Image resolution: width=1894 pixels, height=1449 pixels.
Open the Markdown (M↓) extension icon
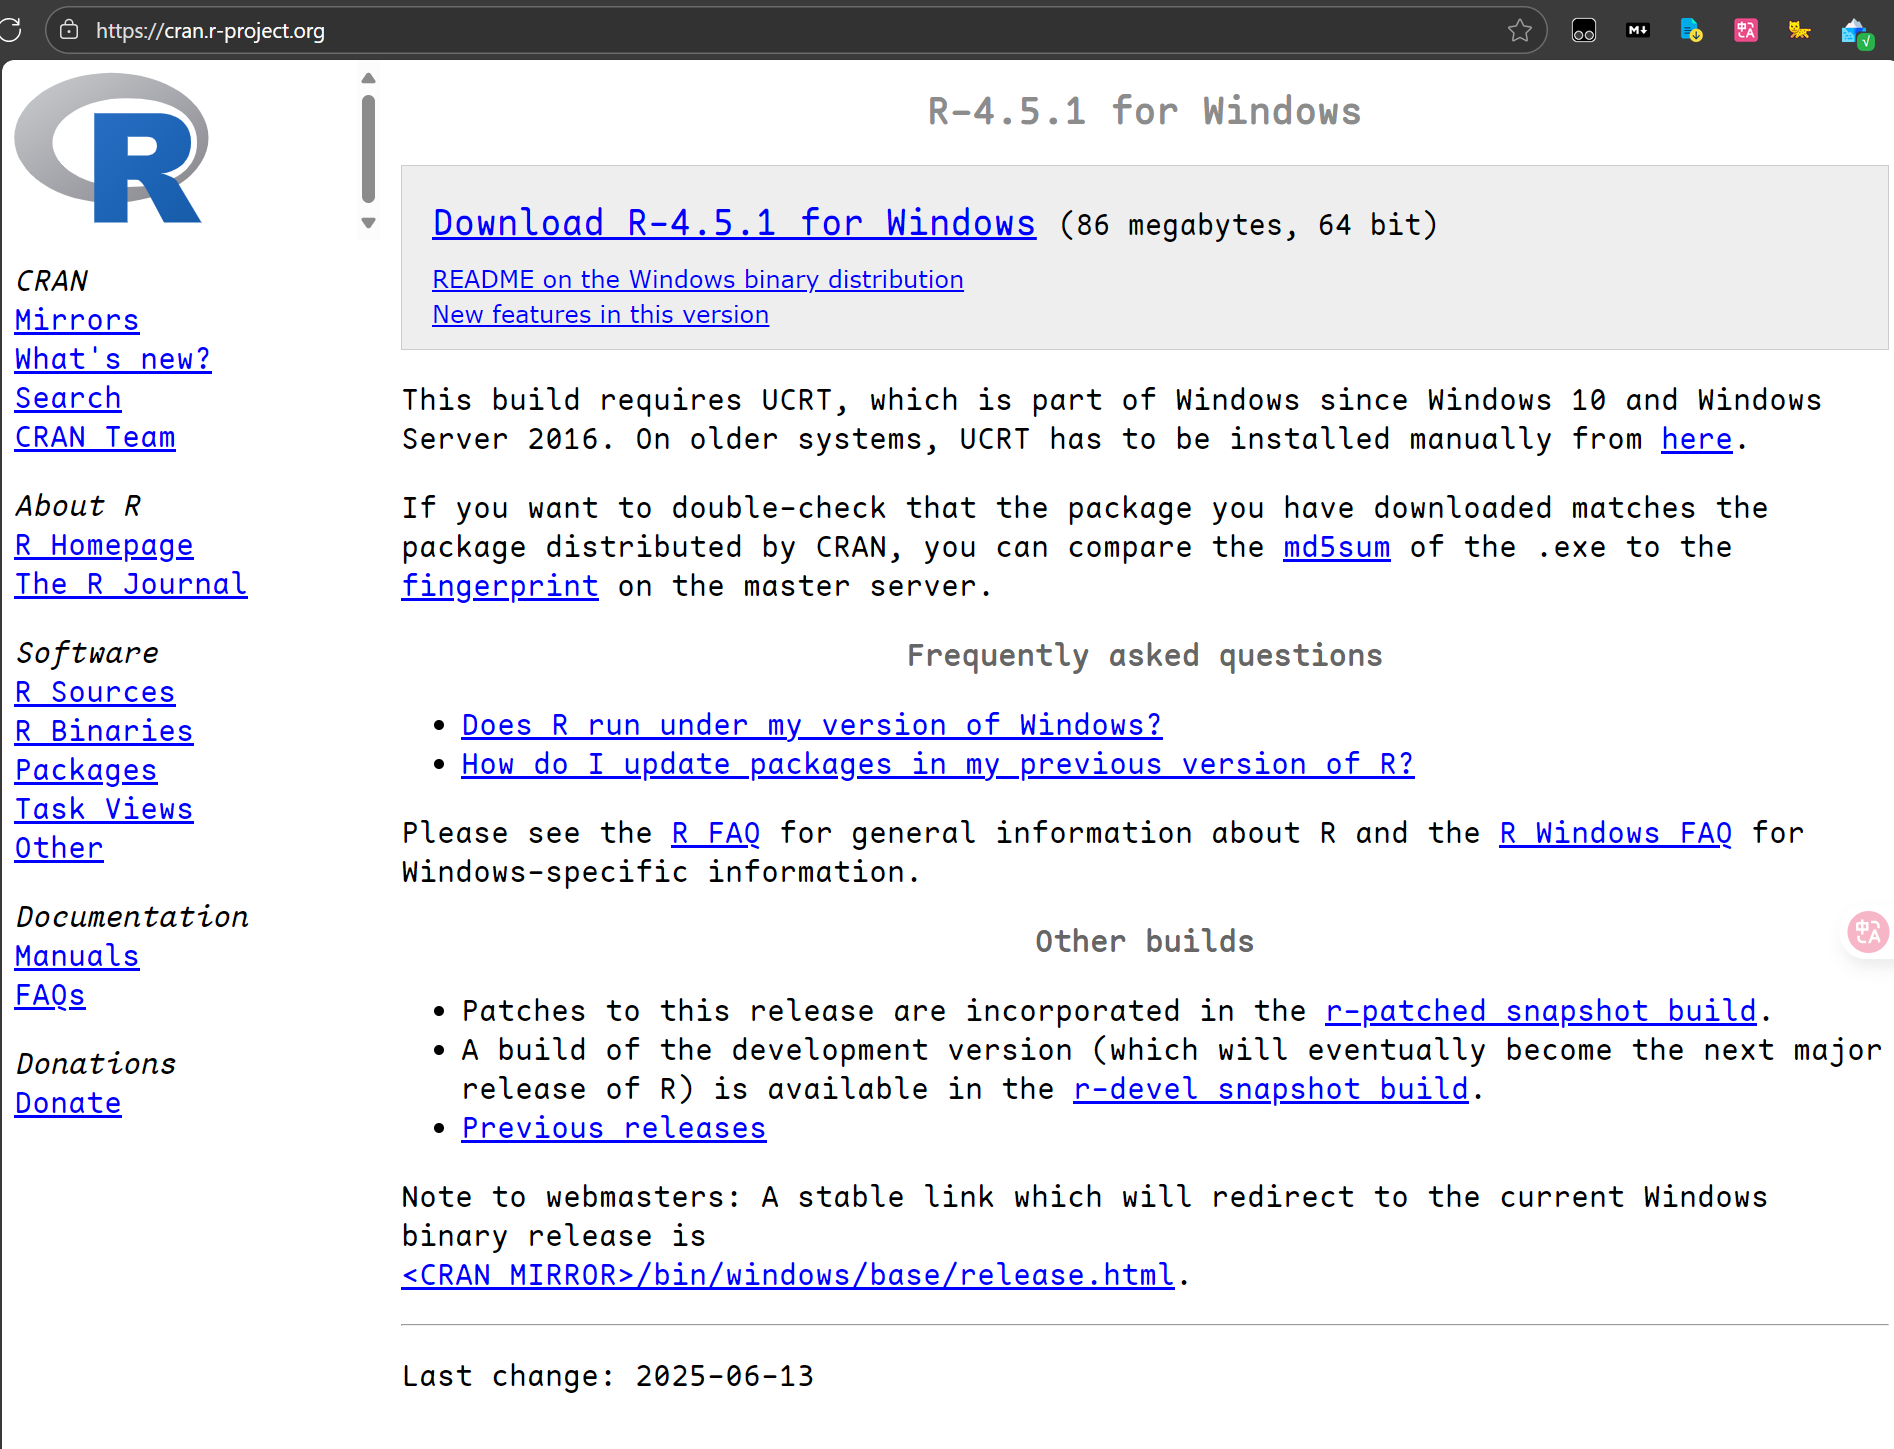tap(1638, 30)
